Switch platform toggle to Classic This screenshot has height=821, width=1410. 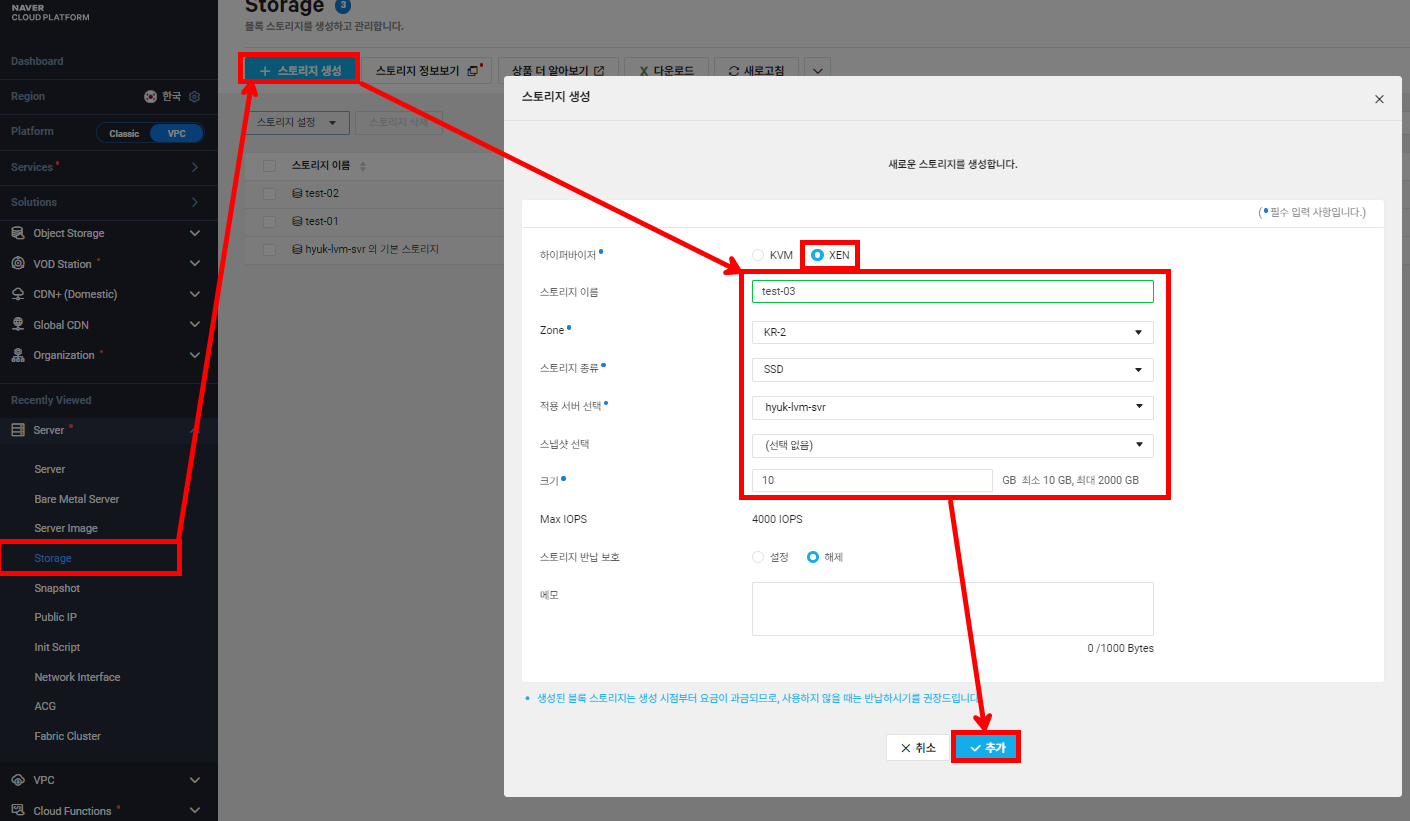124,133
